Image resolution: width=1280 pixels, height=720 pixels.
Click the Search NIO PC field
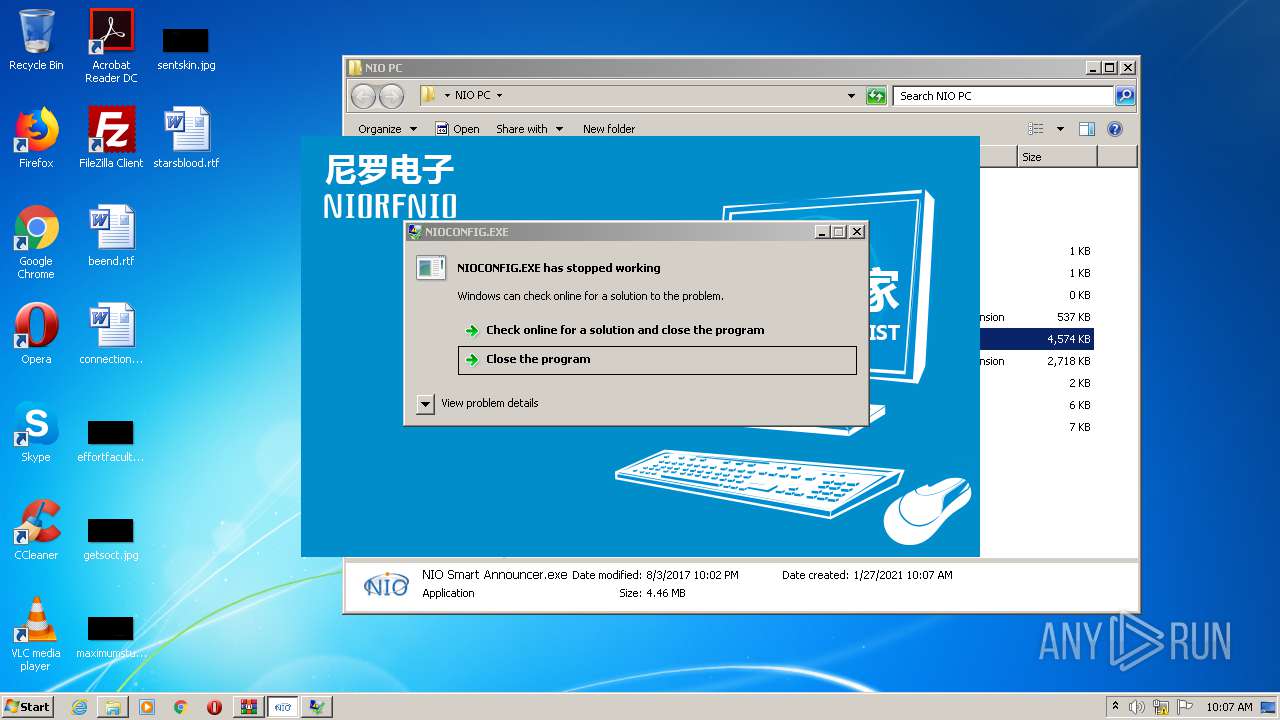[1003, 96]
